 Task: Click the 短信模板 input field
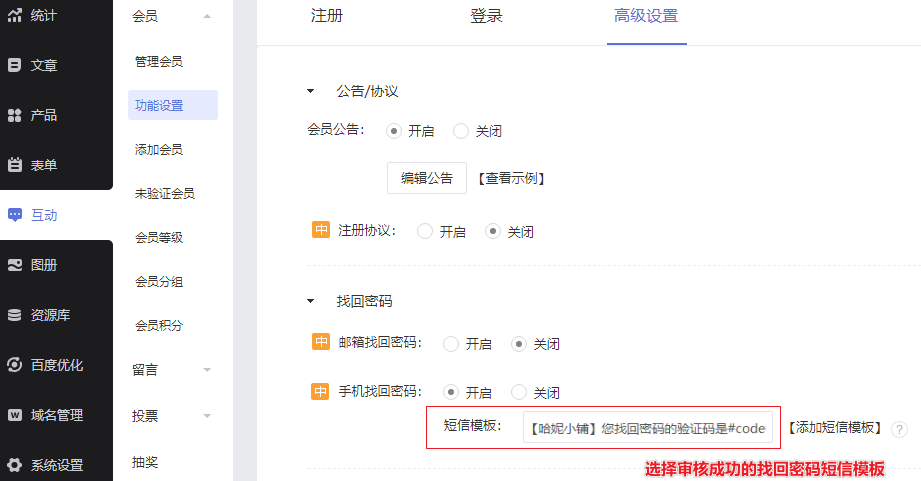tap(647, 428)
